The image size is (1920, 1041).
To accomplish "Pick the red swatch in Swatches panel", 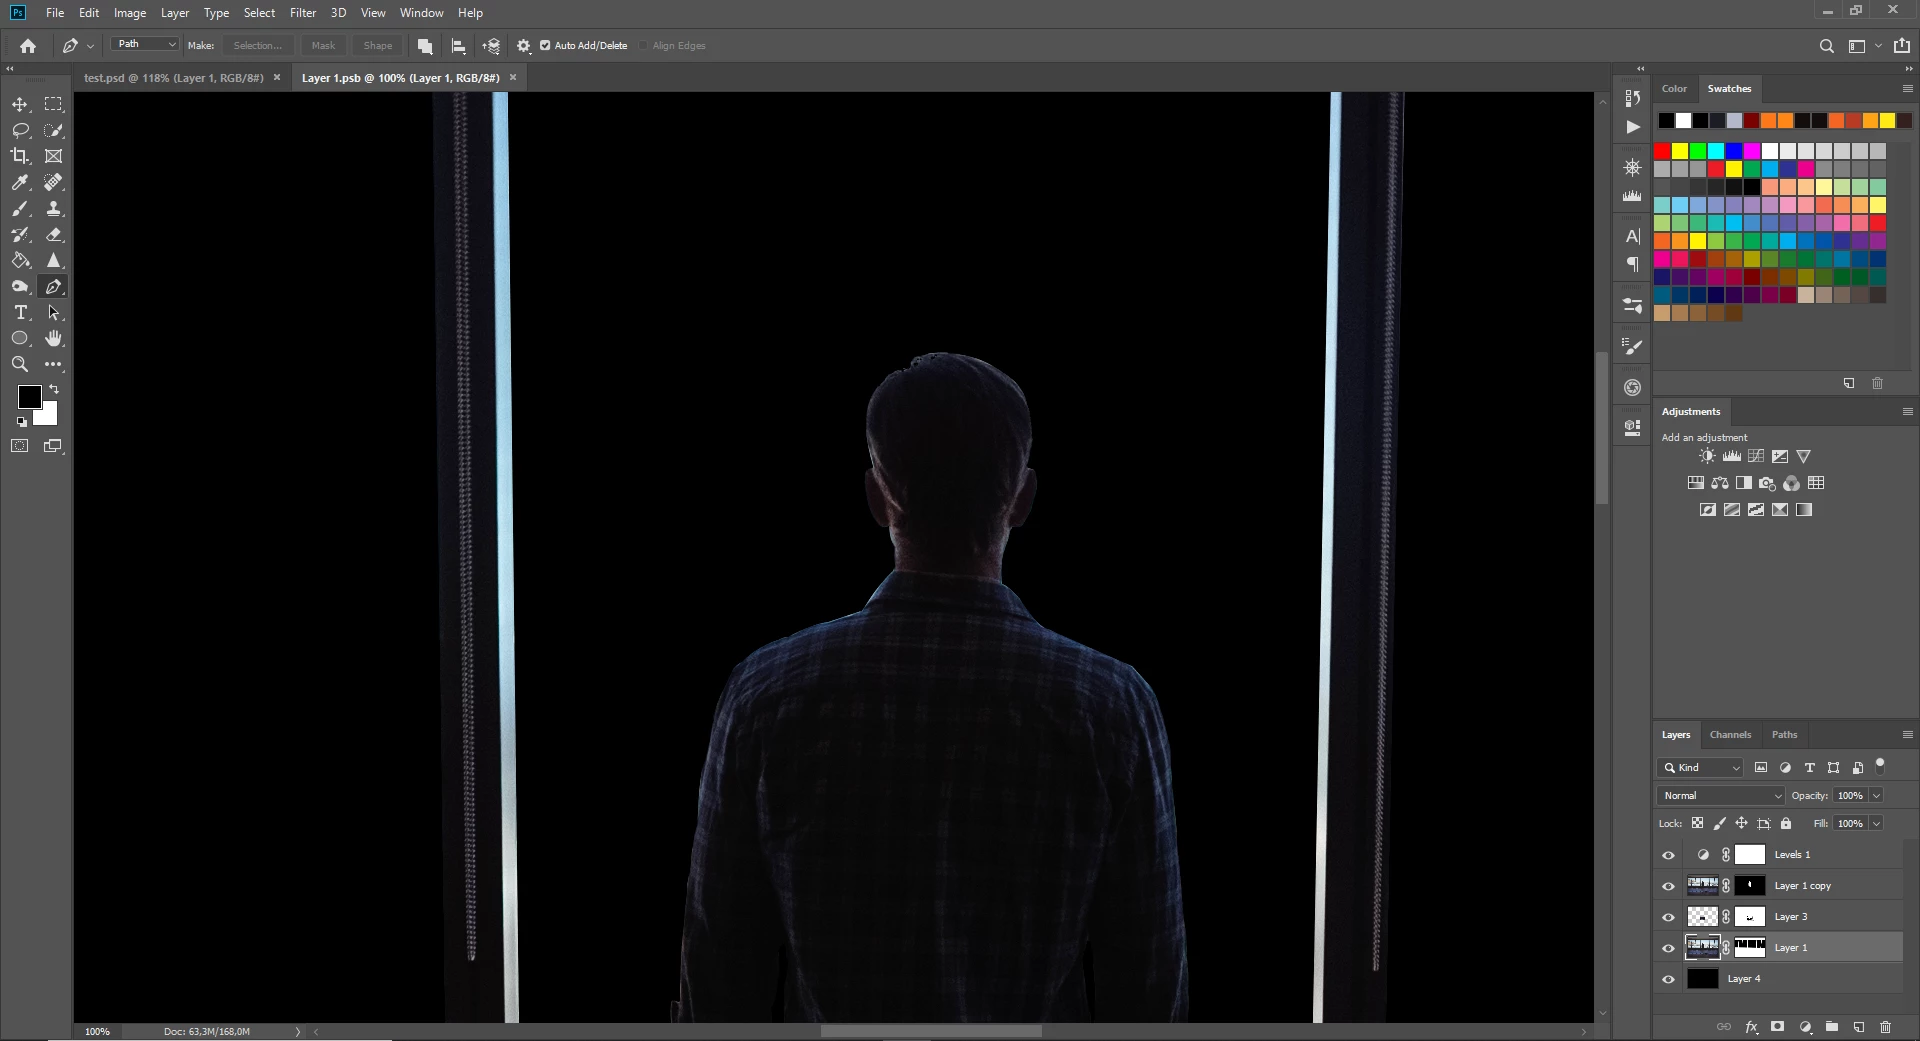I will point(1662,151).
